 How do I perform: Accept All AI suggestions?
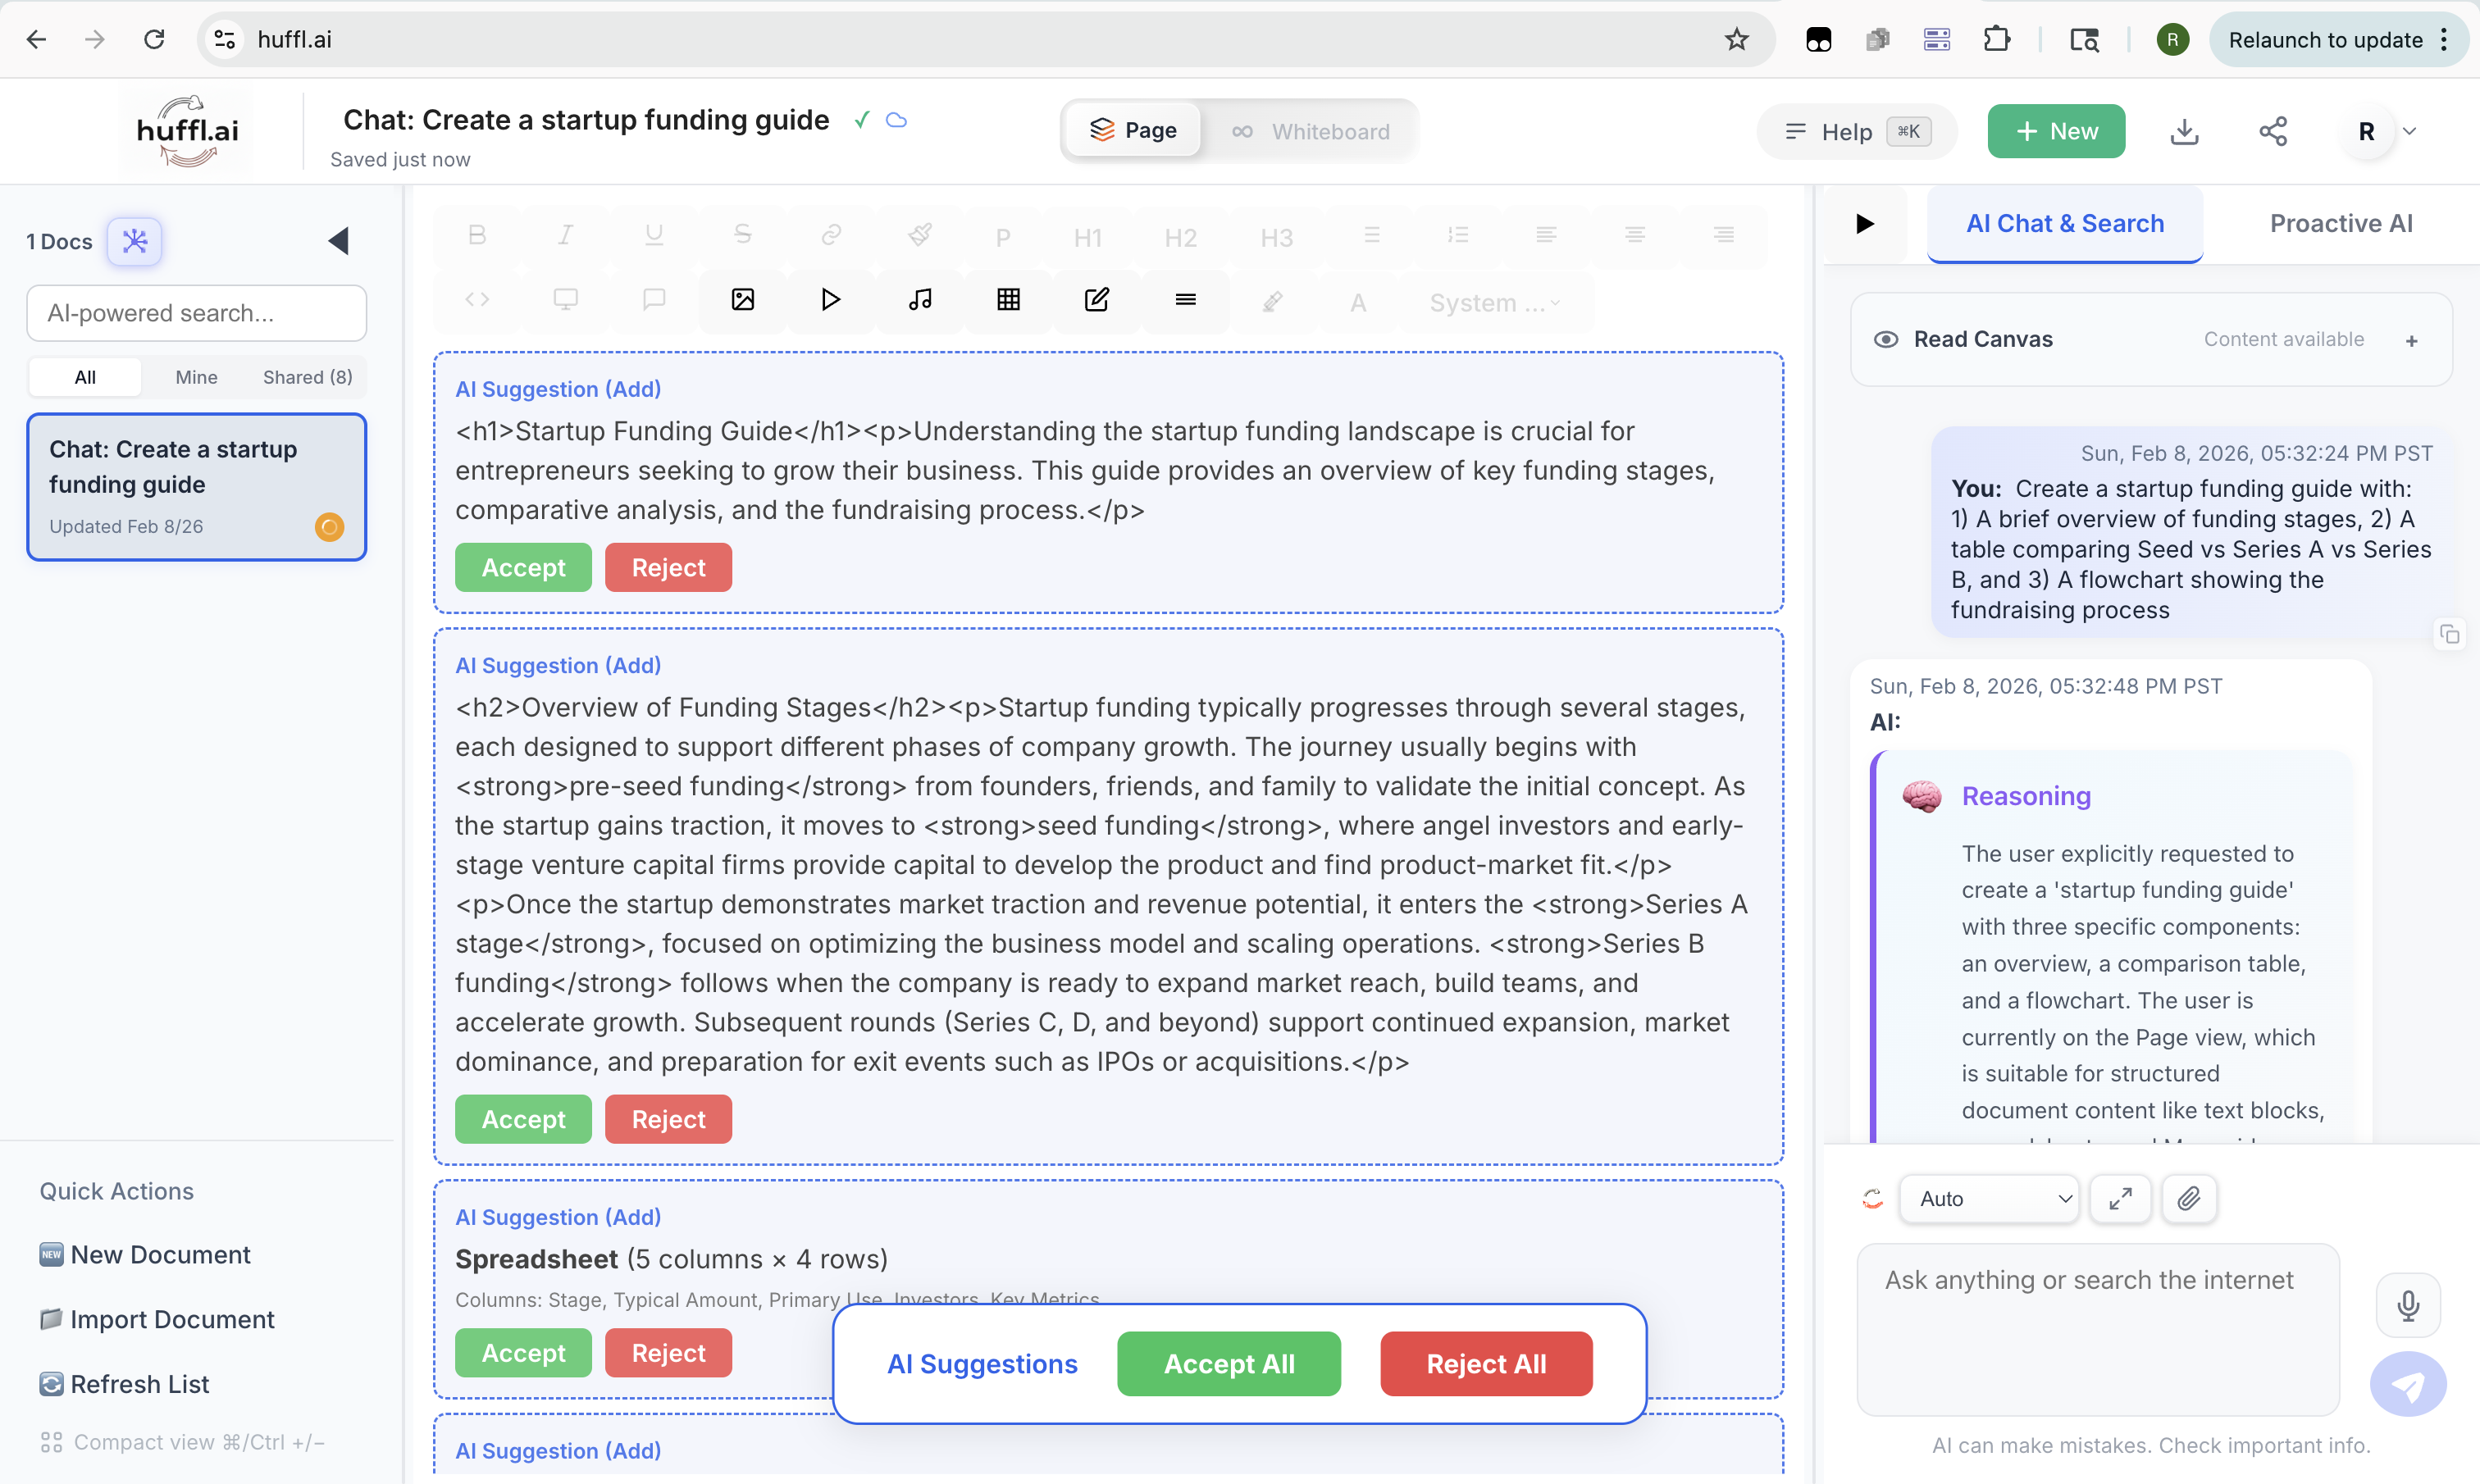point(1228,1363)
